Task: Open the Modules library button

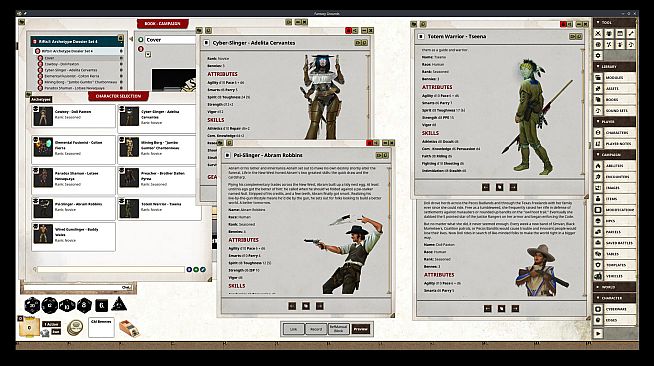Action: (x=615, y=78)
